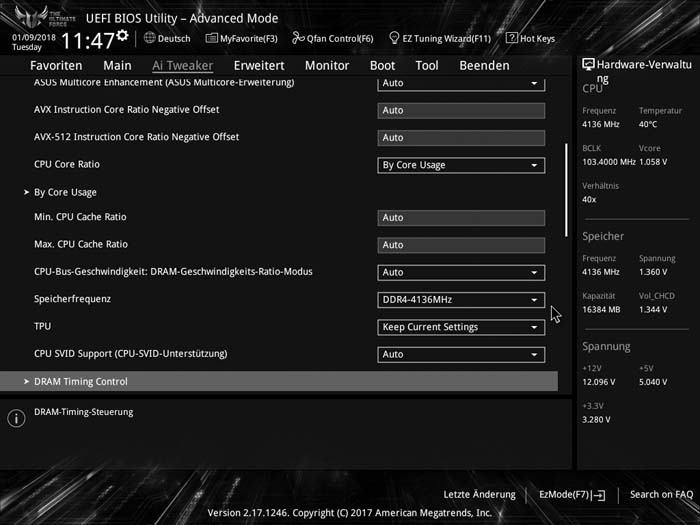Click the Deutsch language button

tap(167, 38)
